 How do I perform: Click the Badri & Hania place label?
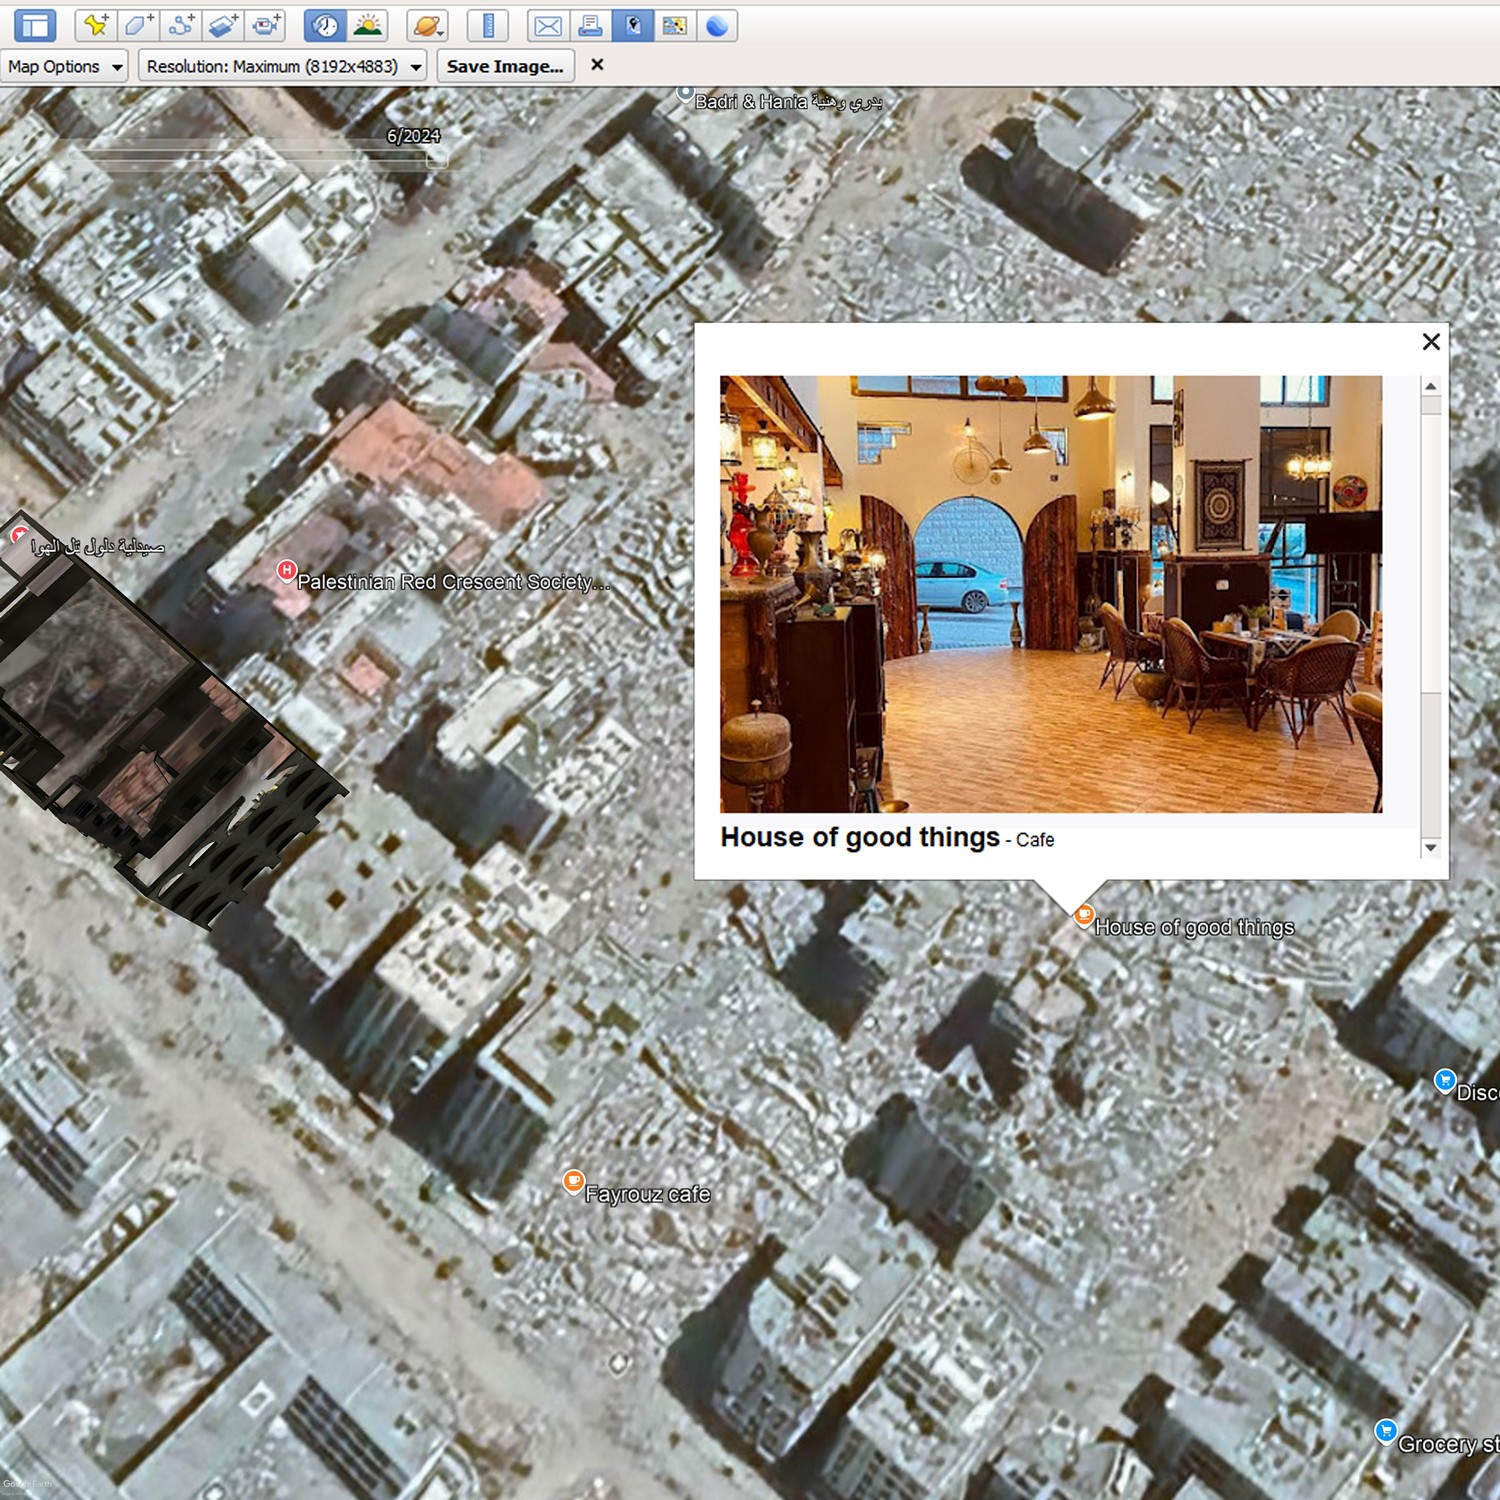(789, 102)
